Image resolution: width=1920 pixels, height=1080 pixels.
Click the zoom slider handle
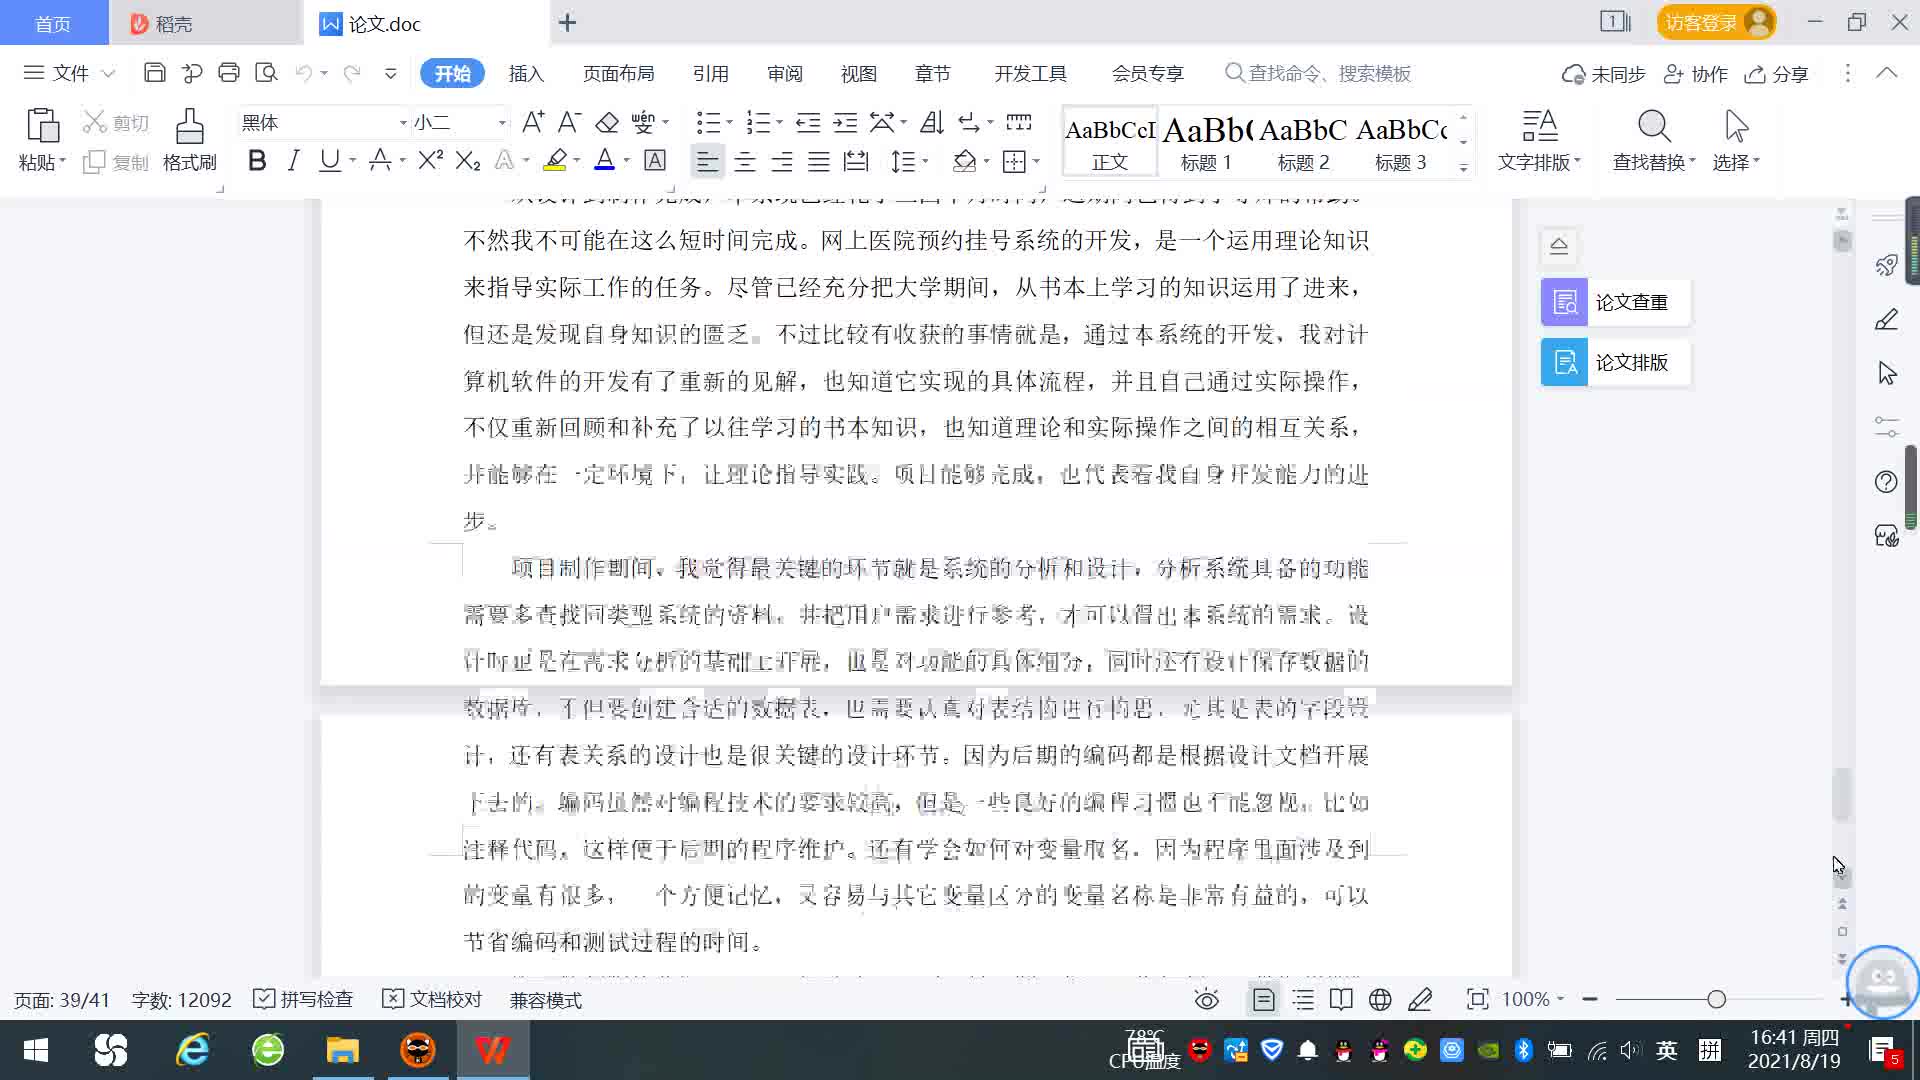1716,999
